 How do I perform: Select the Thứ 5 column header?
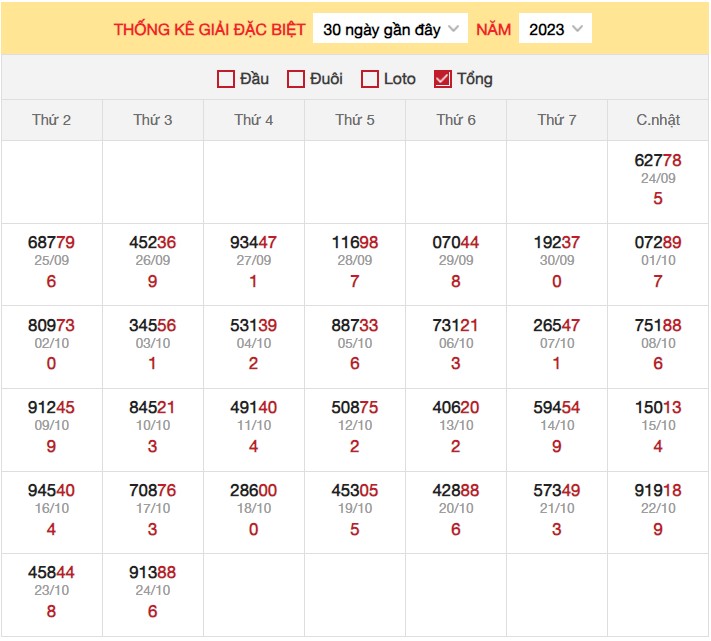355,120
